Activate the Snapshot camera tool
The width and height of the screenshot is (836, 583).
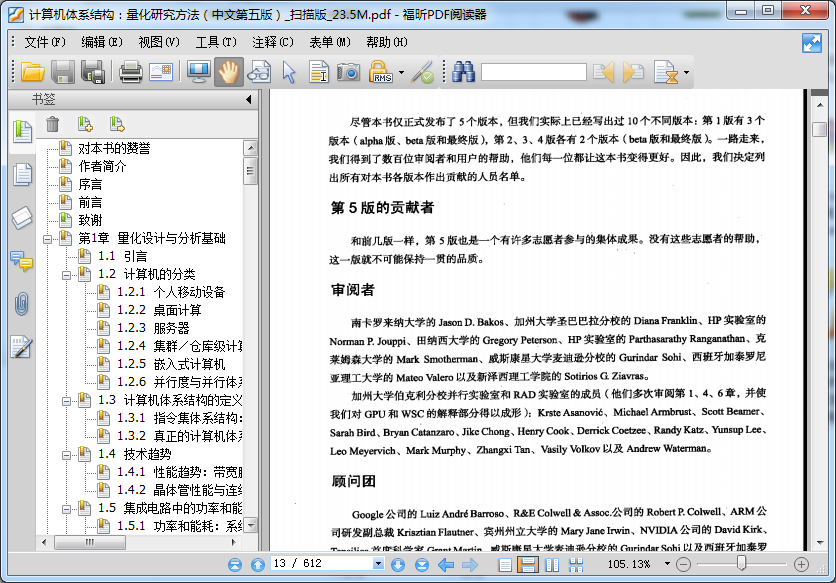pyautogui.click(x=348, y=71)
